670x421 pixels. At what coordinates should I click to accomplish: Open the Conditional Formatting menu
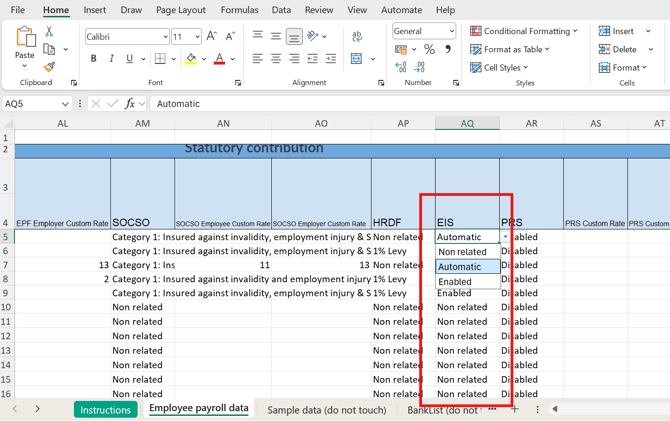coord(524,31)
